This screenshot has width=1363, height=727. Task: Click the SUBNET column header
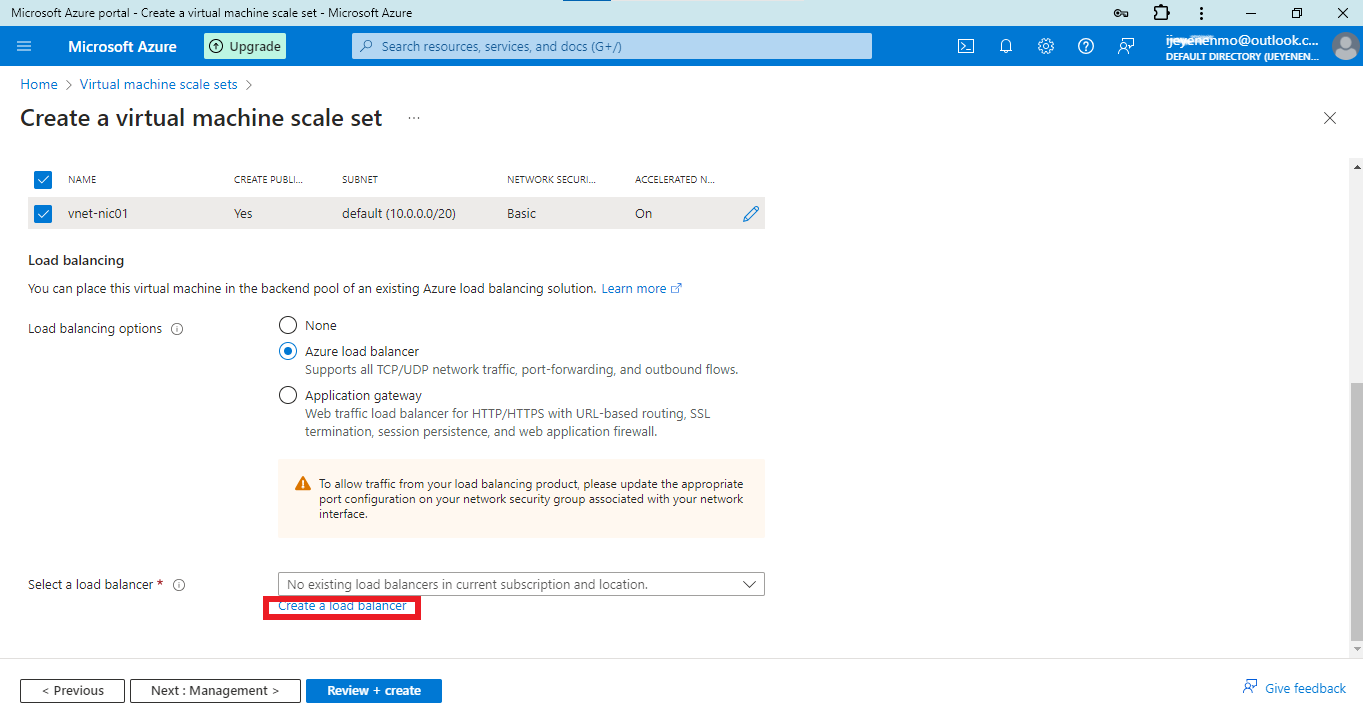360,180
